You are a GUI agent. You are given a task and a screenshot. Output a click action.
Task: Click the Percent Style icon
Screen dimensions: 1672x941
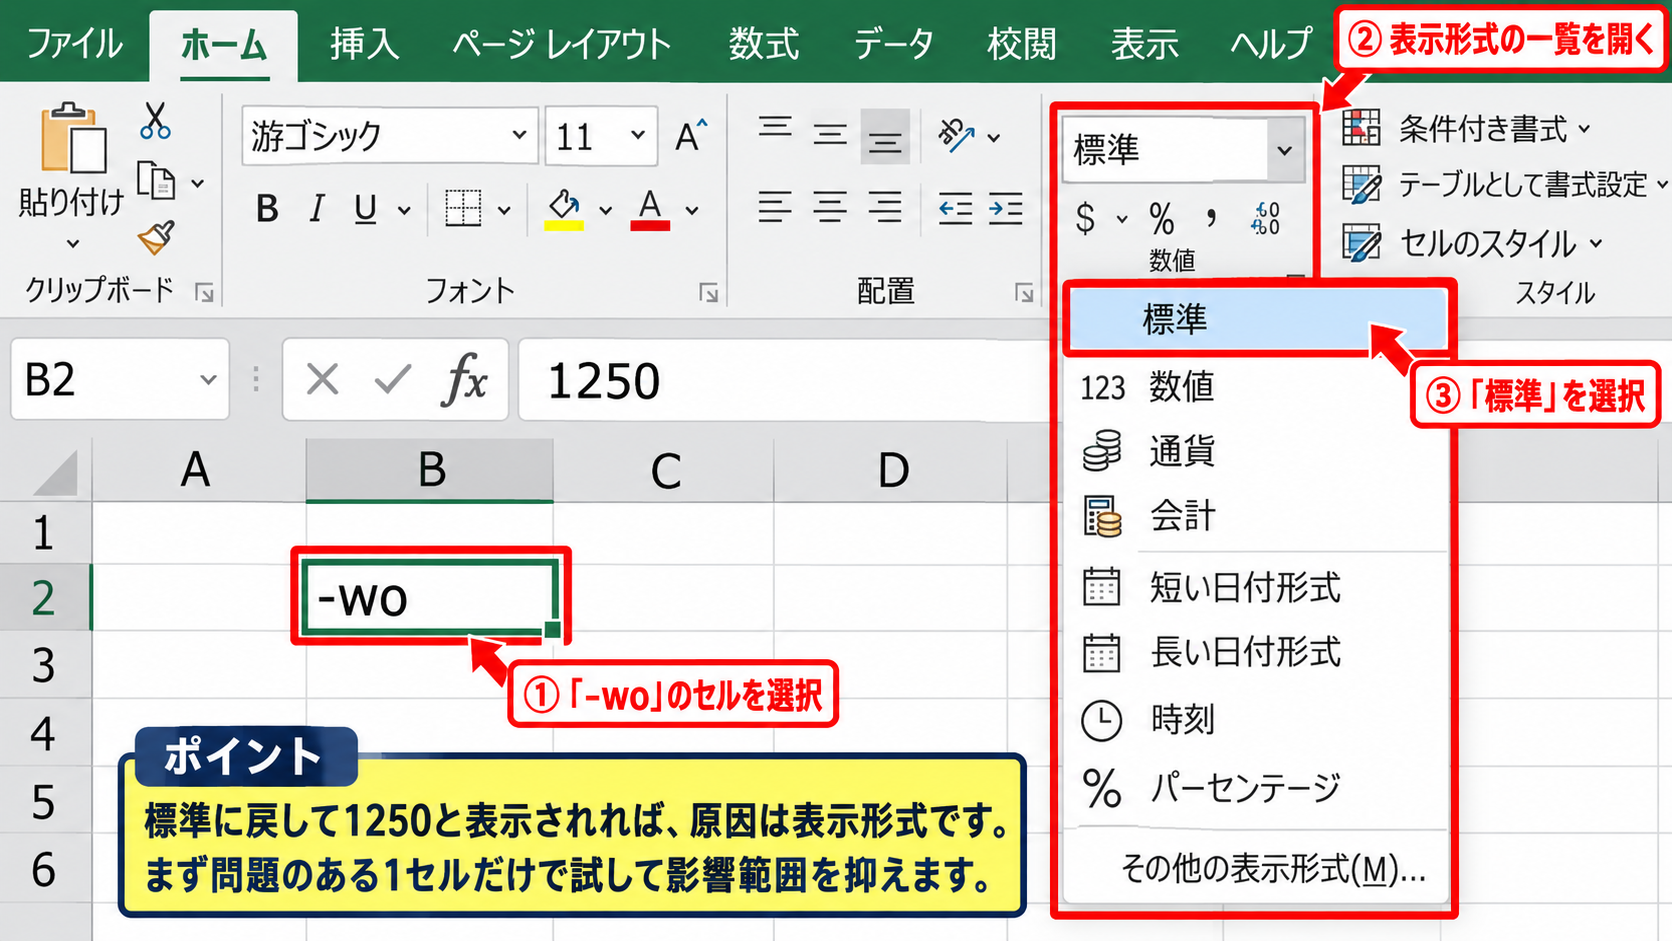point(1161,217)
